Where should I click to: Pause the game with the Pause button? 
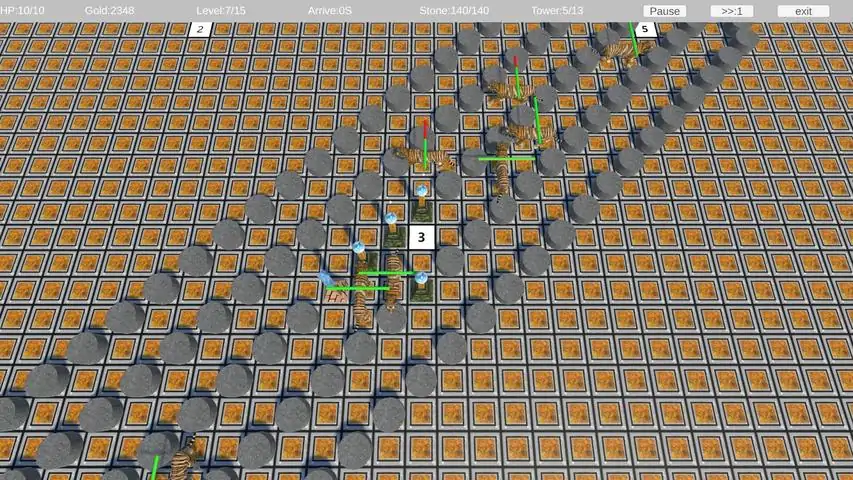click(x=664, y=11)
